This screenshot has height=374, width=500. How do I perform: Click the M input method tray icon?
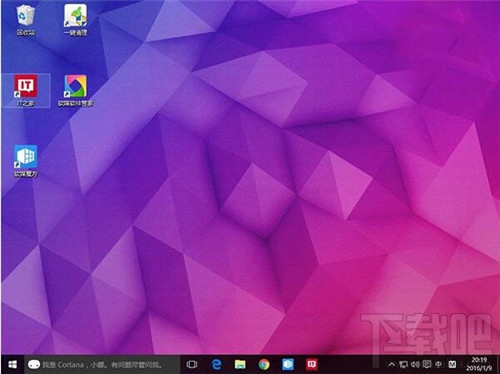(452, 364)
